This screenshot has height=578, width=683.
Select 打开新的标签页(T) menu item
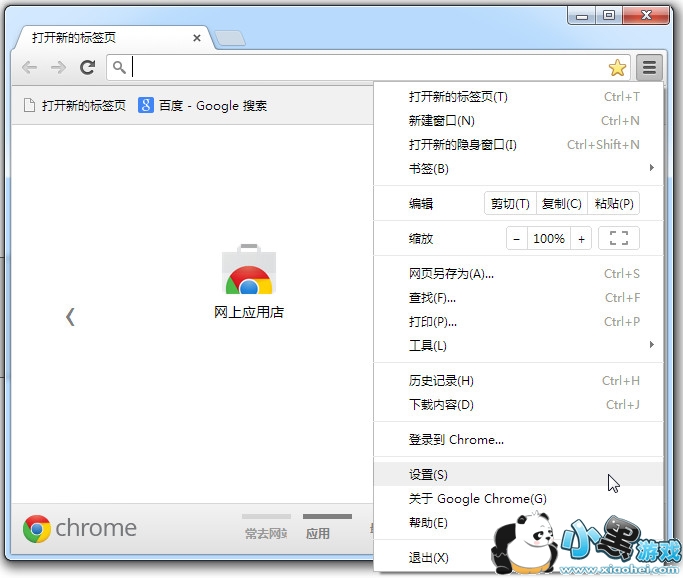518,97
